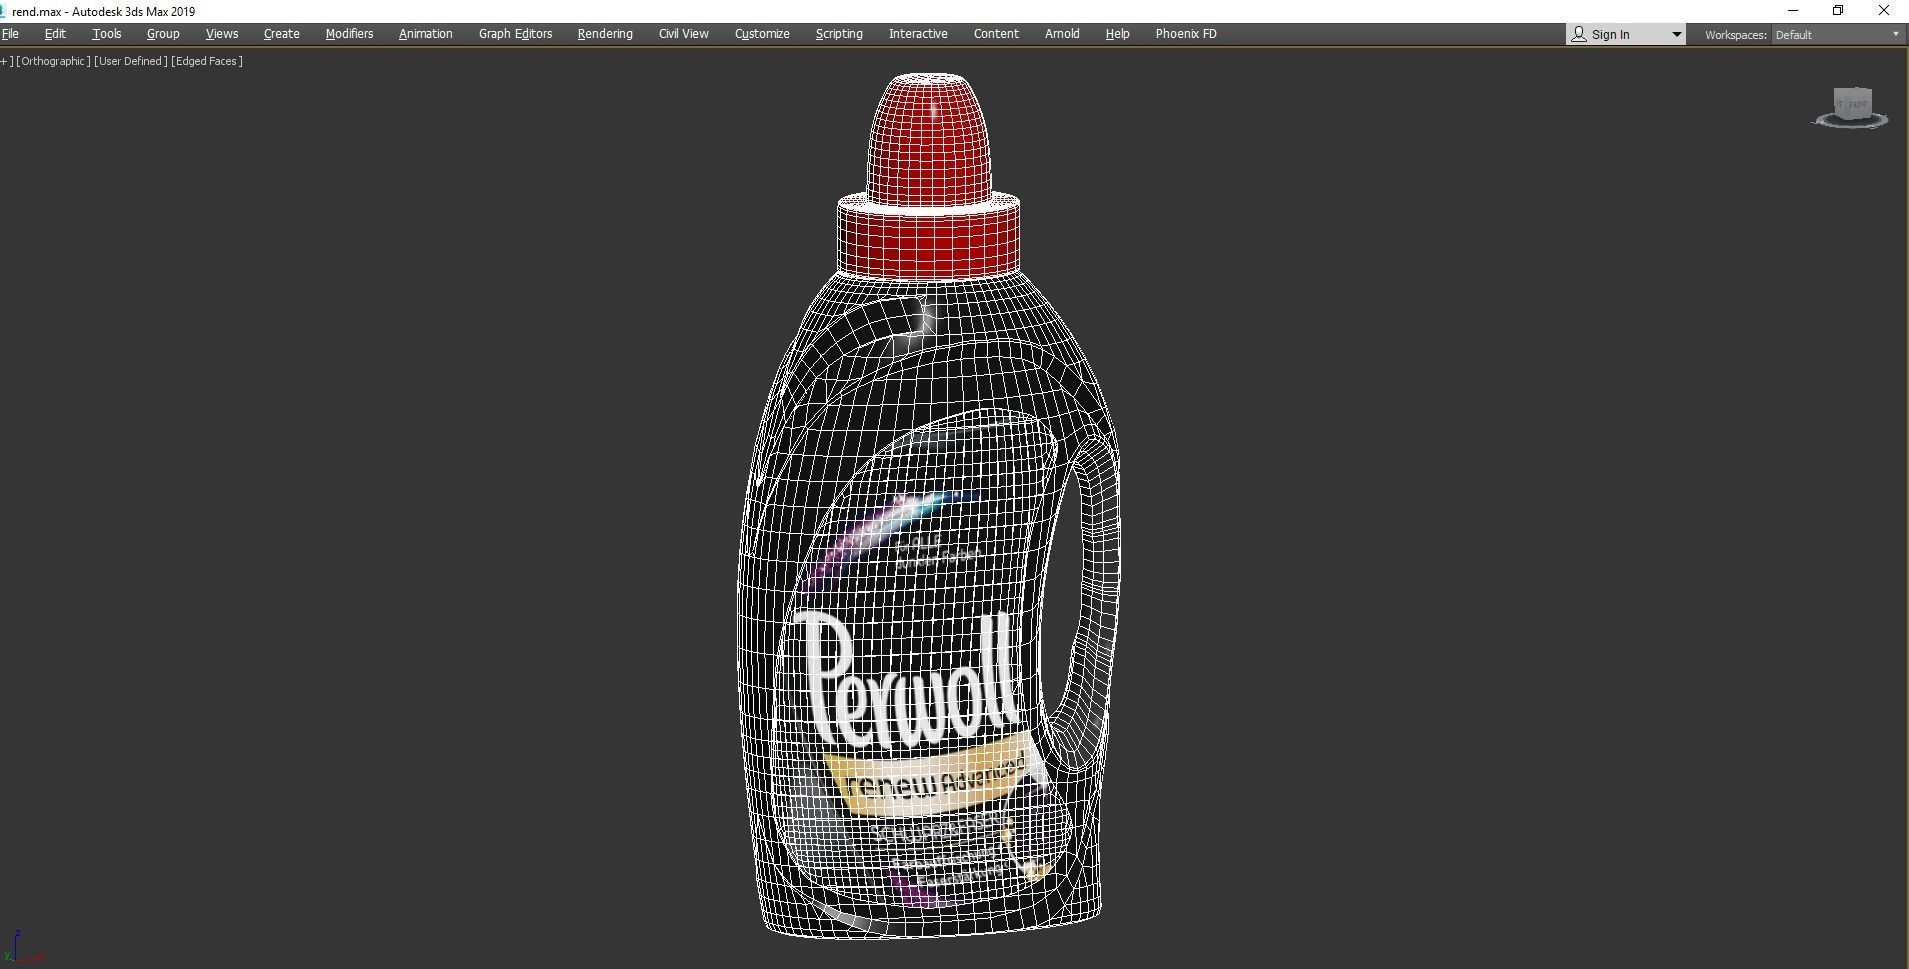Viewport: 1909px width, 969px height.
Task: Minimize the 3ds Max window
Action: point(1792,11)
